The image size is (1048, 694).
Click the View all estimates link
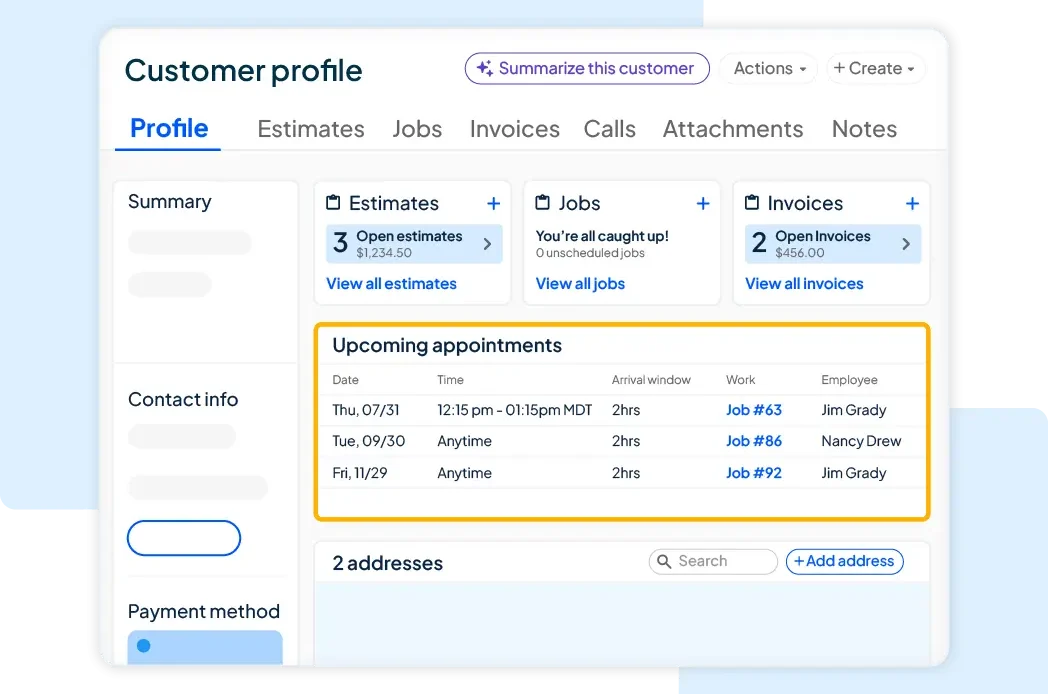[x=391, y=283]
